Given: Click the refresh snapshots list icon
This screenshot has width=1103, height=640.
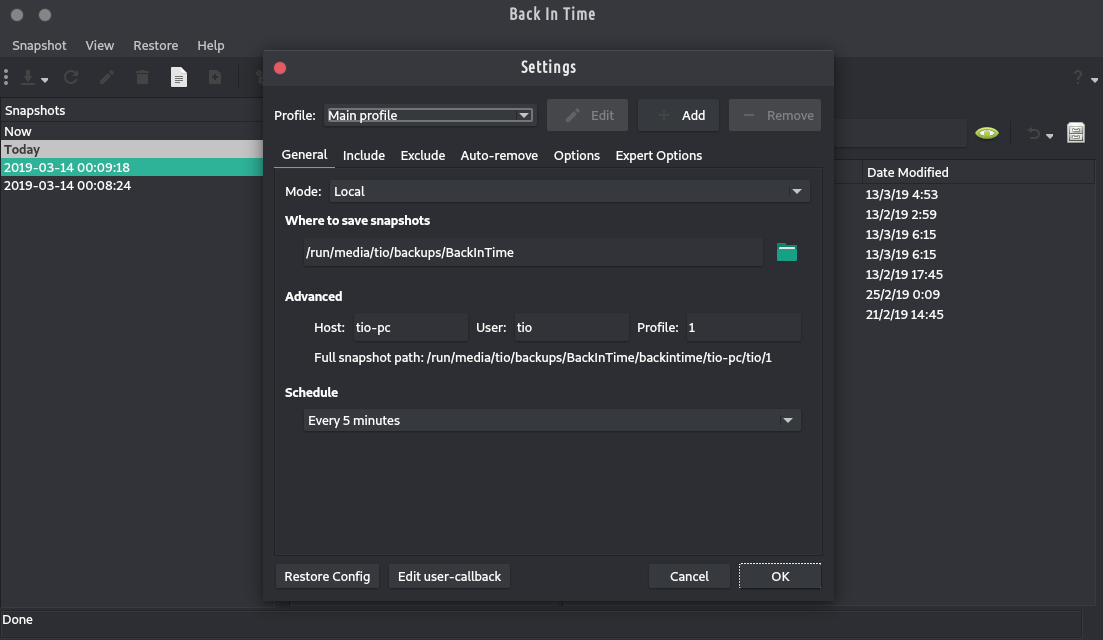Looking at the screenshot, I should tap(71, 77).
